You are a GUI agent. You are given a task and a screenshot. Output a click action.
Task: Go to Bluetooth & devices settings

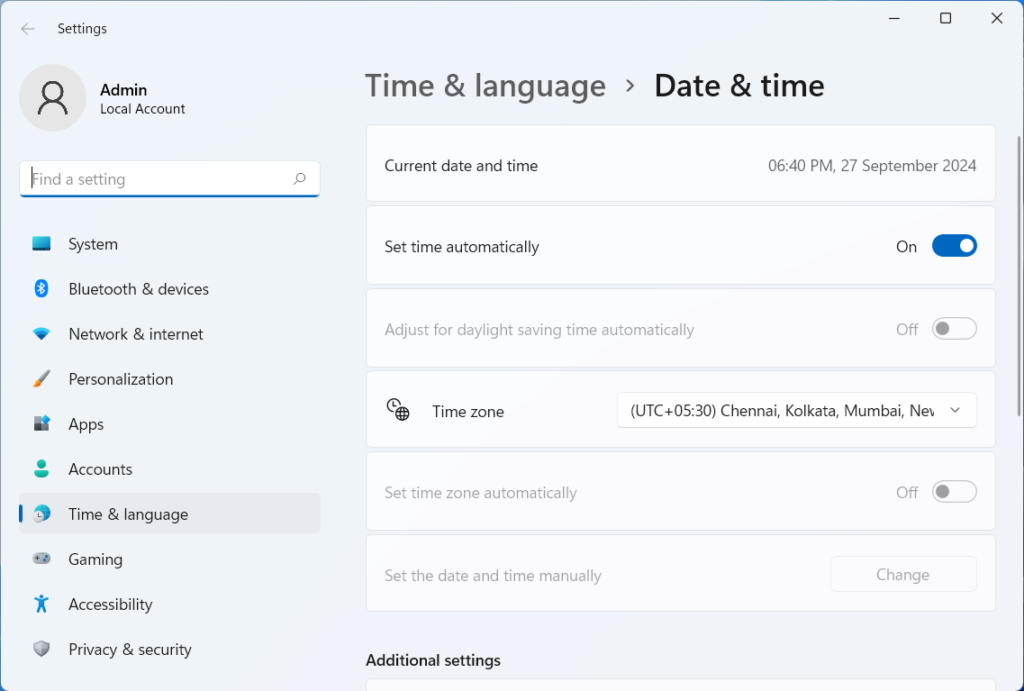pyautogui.click(x=170, y=289)
